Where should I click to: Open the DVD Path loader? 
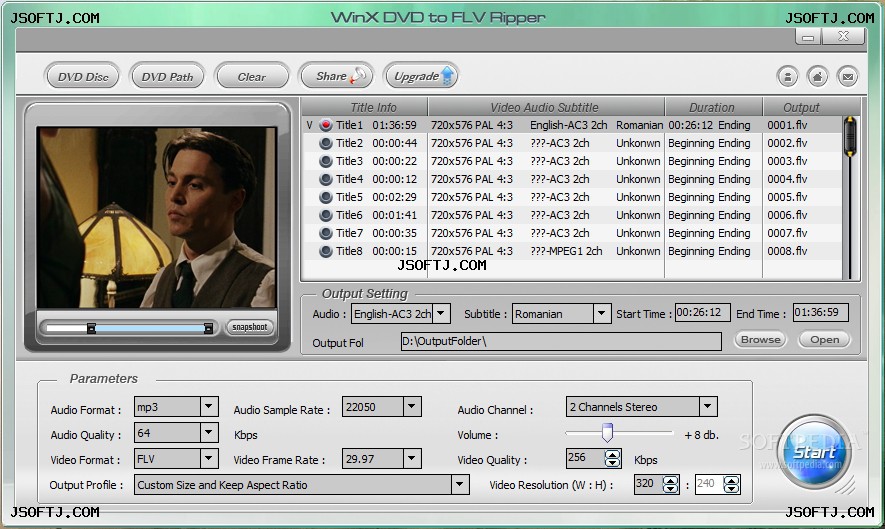[167, 76]
